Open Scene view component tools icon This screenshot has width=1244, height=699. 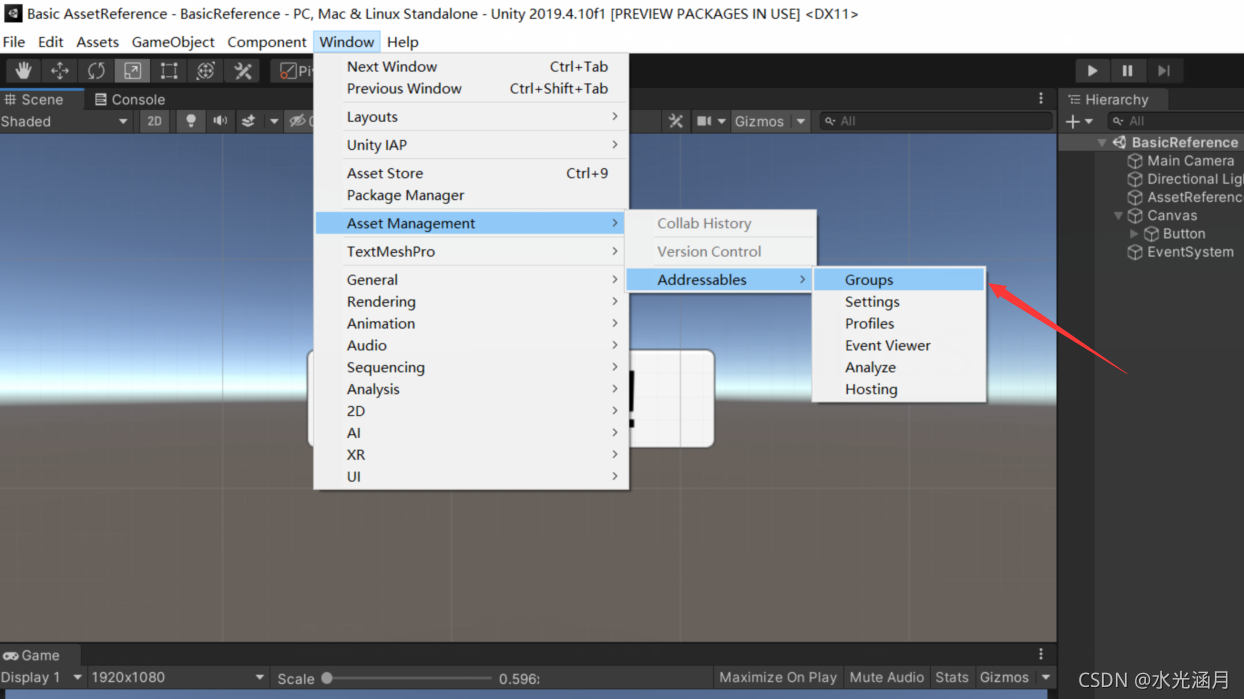[676, 121]
